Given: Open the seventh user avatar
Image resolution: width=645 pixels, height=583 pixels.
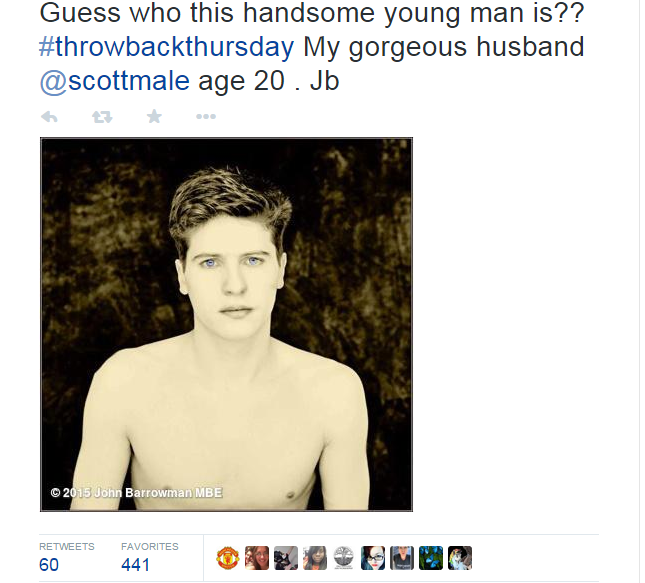Looking at the screenshot, I should coord(402,557).
